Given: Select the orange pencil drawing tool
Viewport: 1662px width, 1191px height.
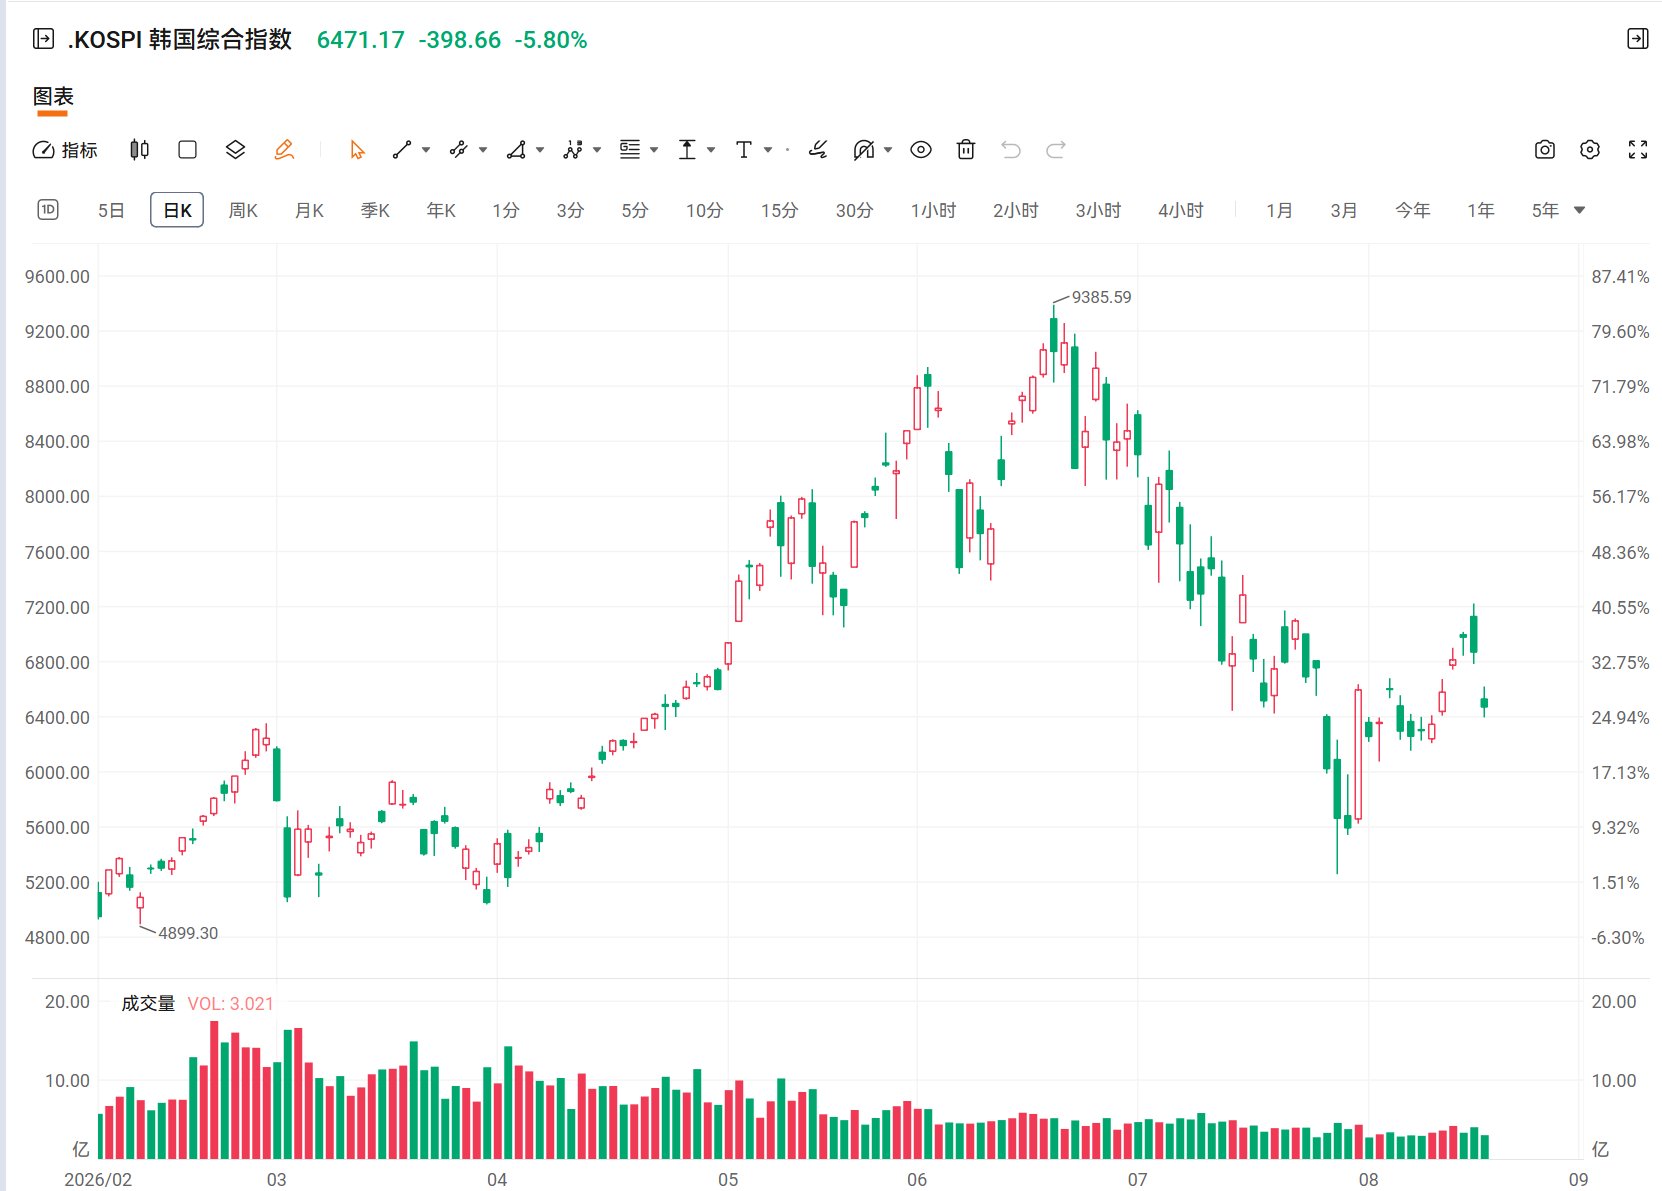Looking at the screenshot, I should (284, 150).
